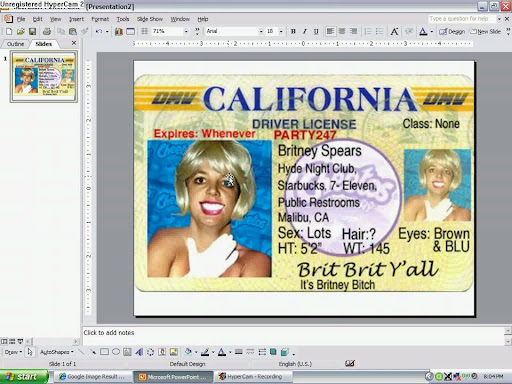Click the Undo icon

click(99, 31)
